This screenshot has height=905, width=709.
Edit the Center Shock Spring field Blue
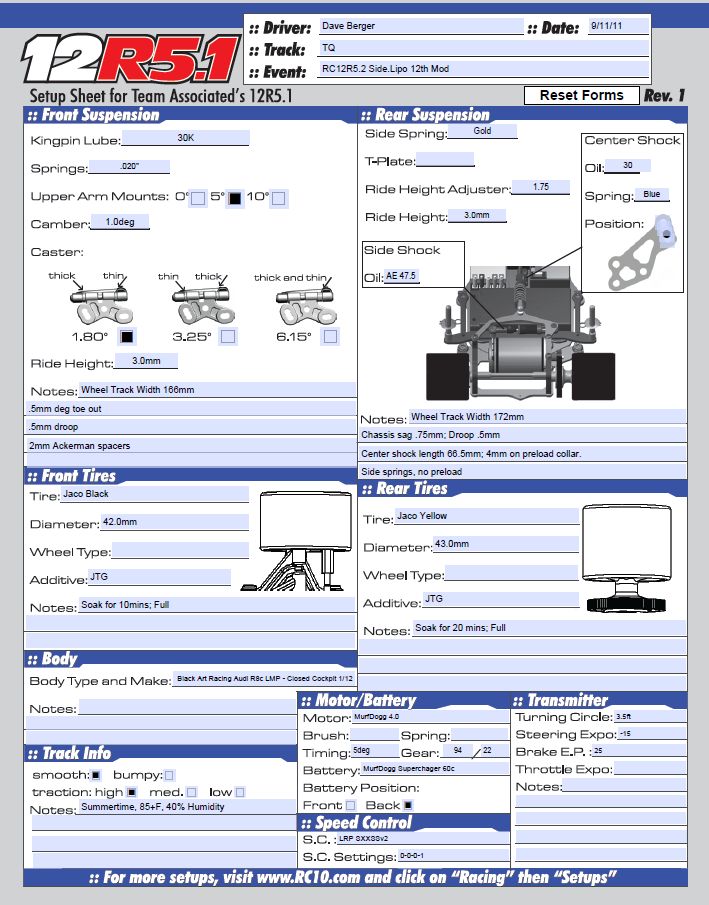[652, 195]
